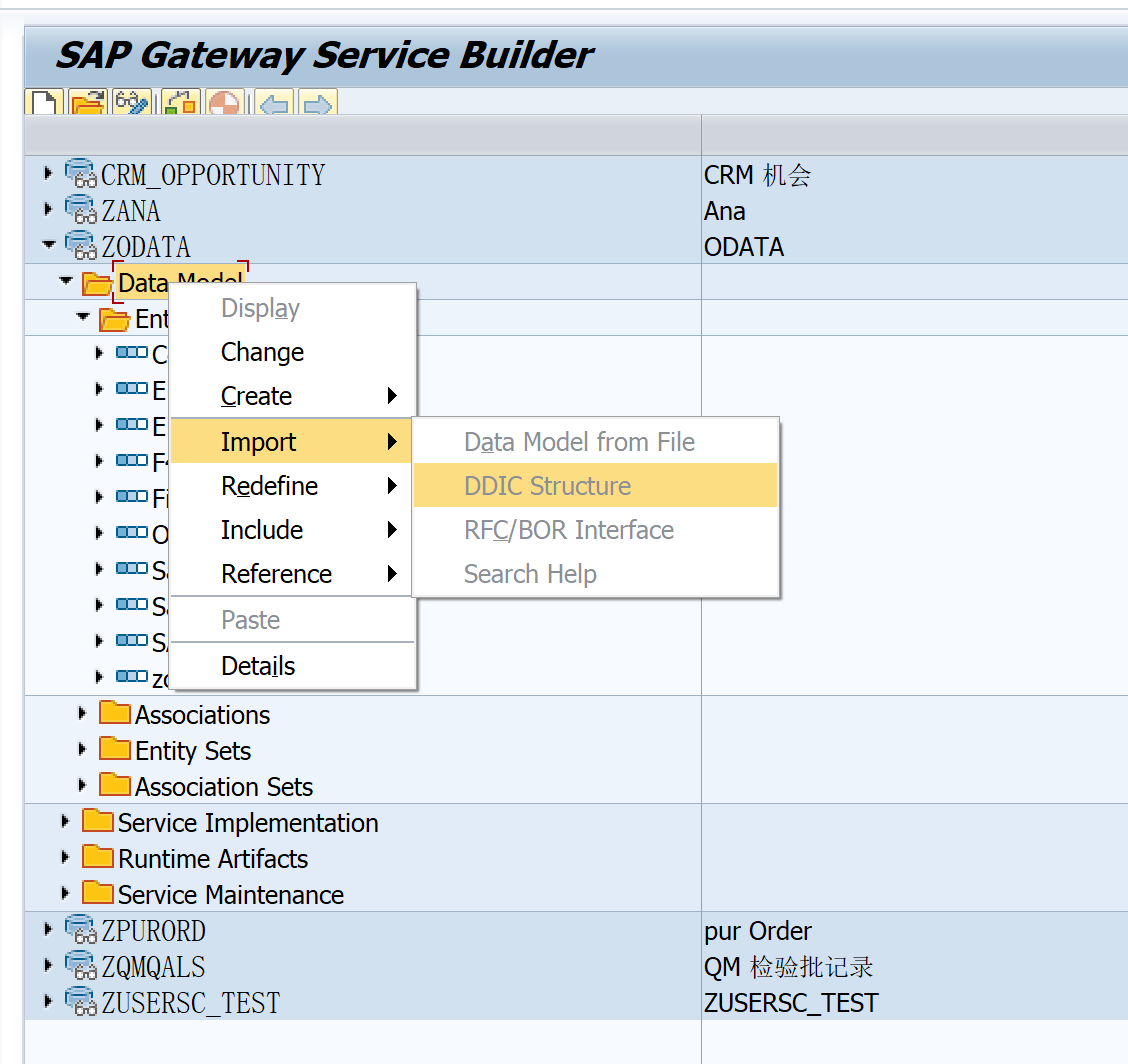Click the entity type icon beside row 'C'
This screenshot has width=1128, height=1064.
[x=132, y=353]
